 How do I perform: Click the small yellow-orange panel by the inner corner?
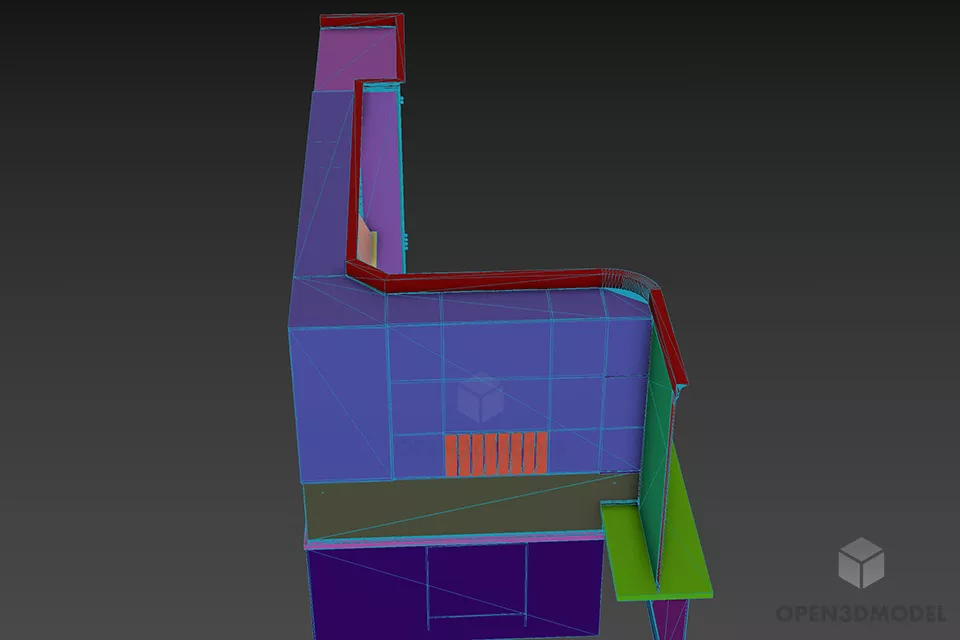click(369, 246)
